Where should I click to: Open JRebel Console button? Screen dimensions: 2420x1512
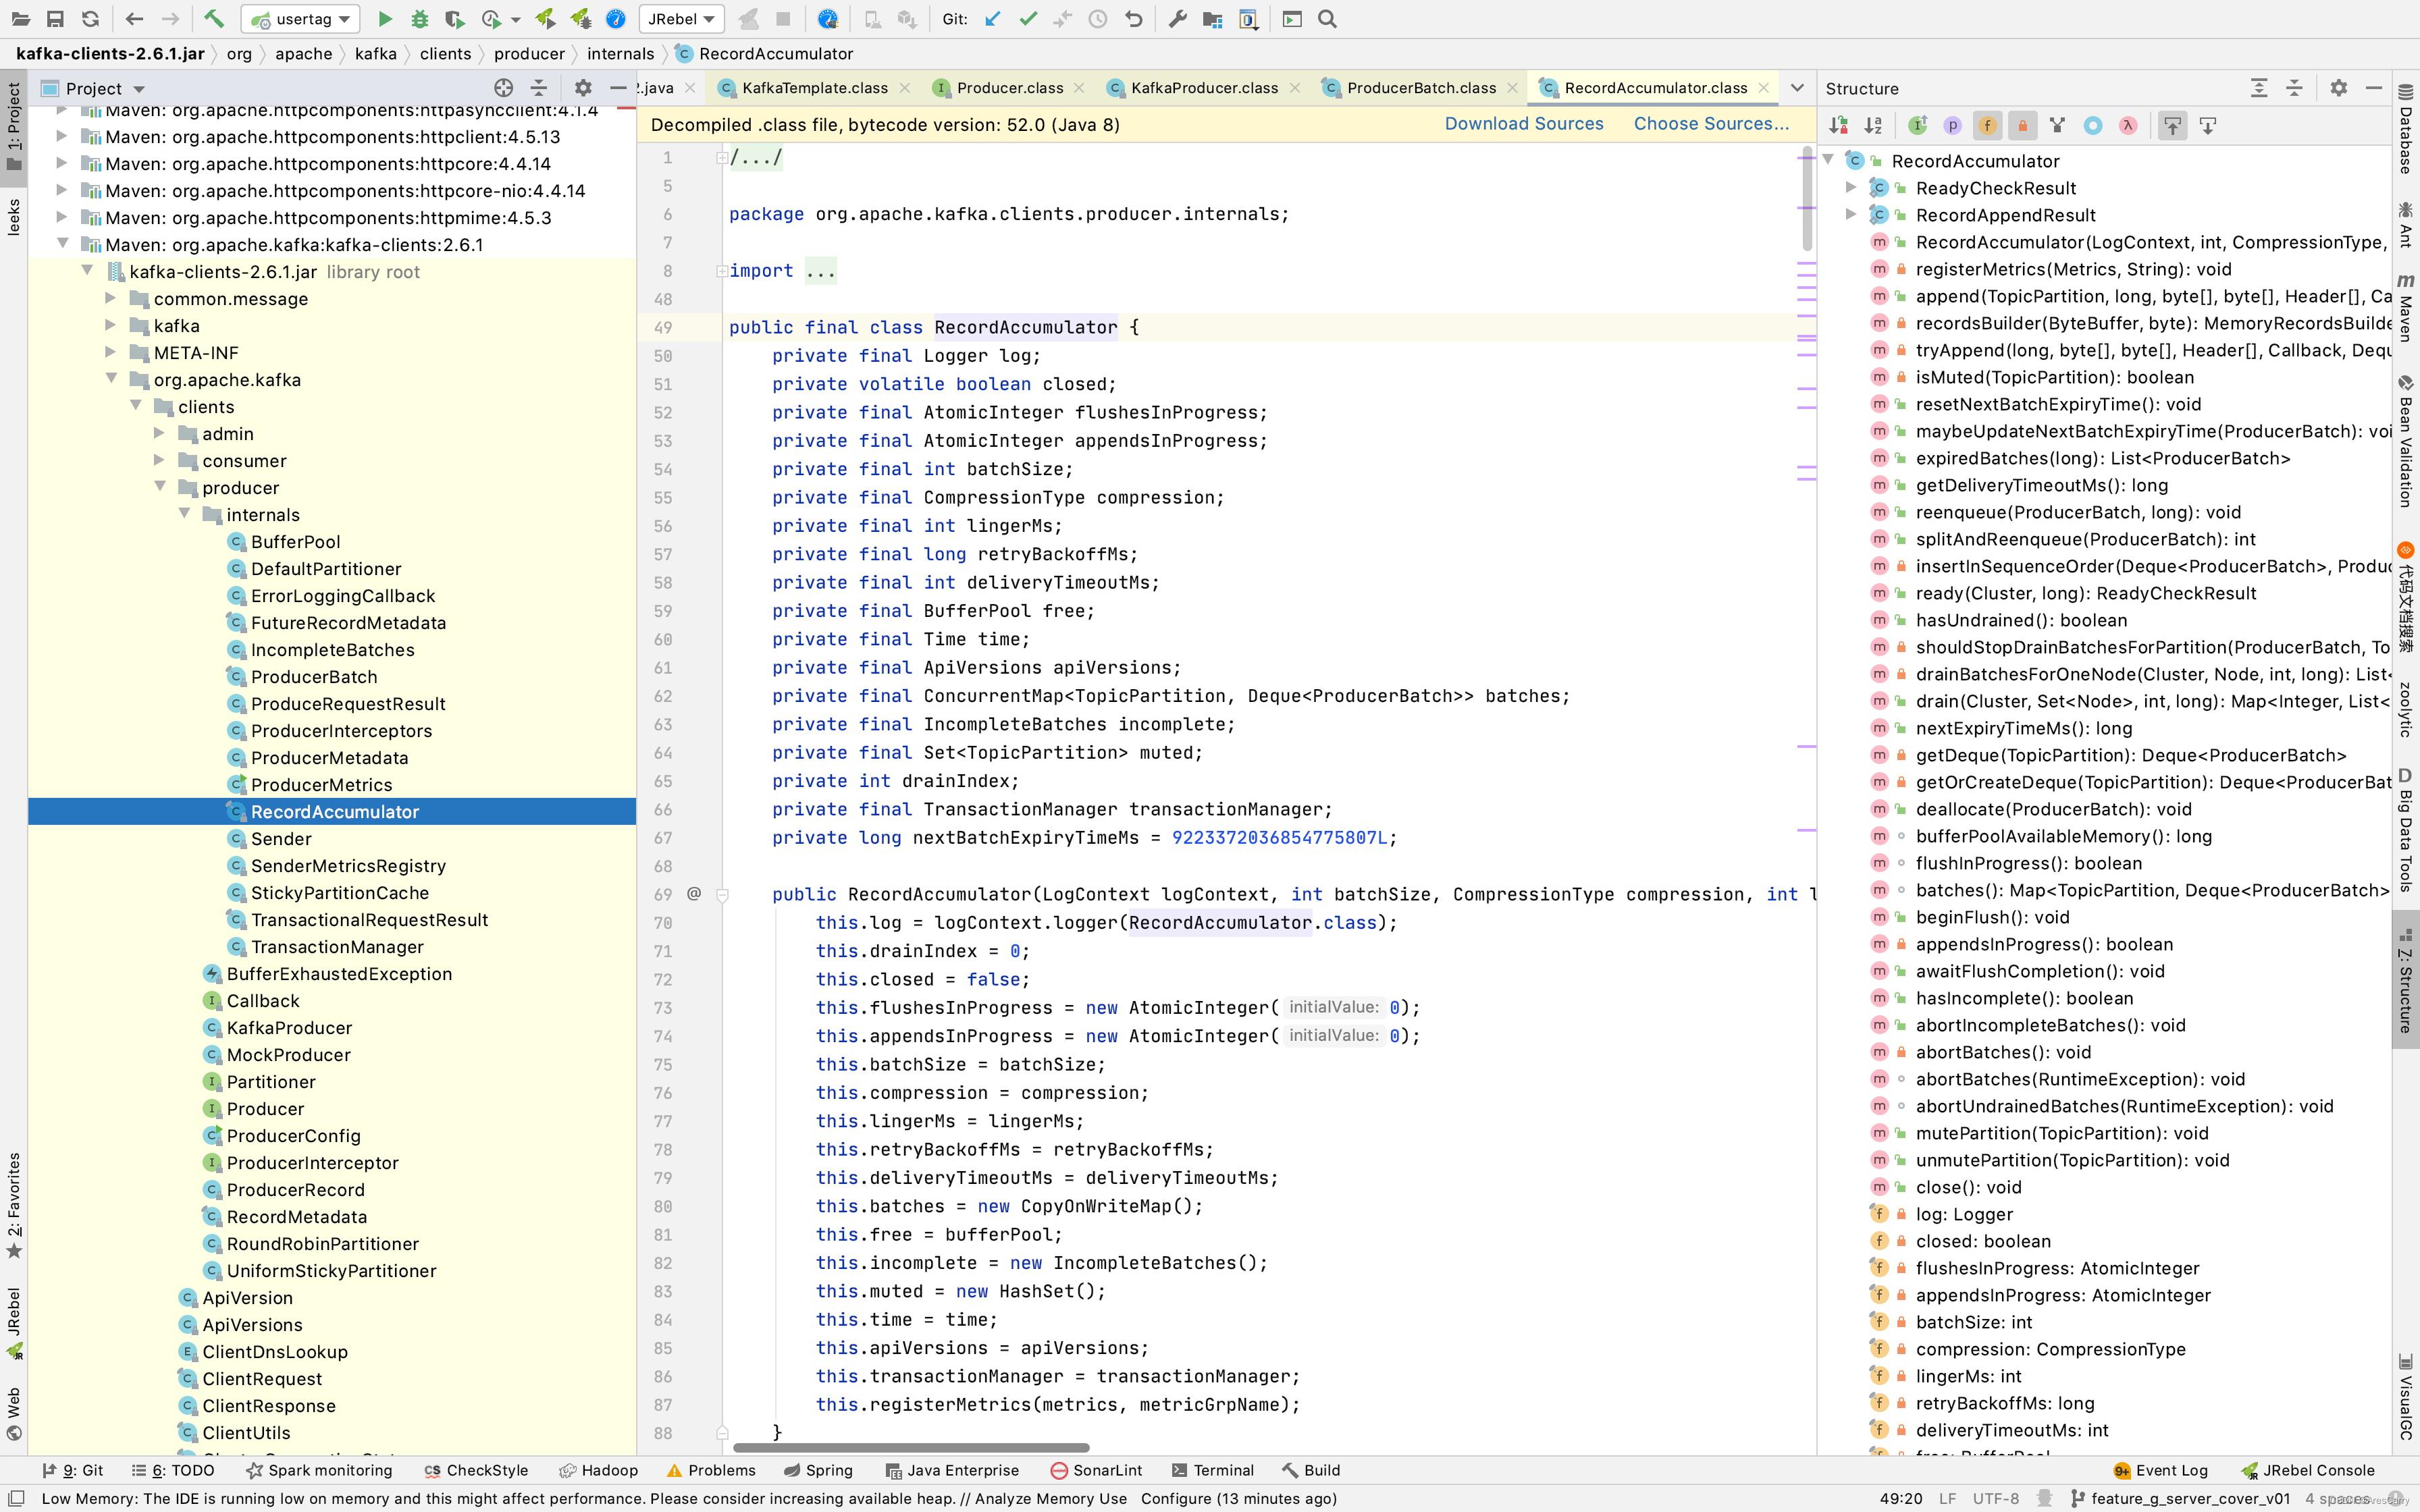click(2308, 1470)
